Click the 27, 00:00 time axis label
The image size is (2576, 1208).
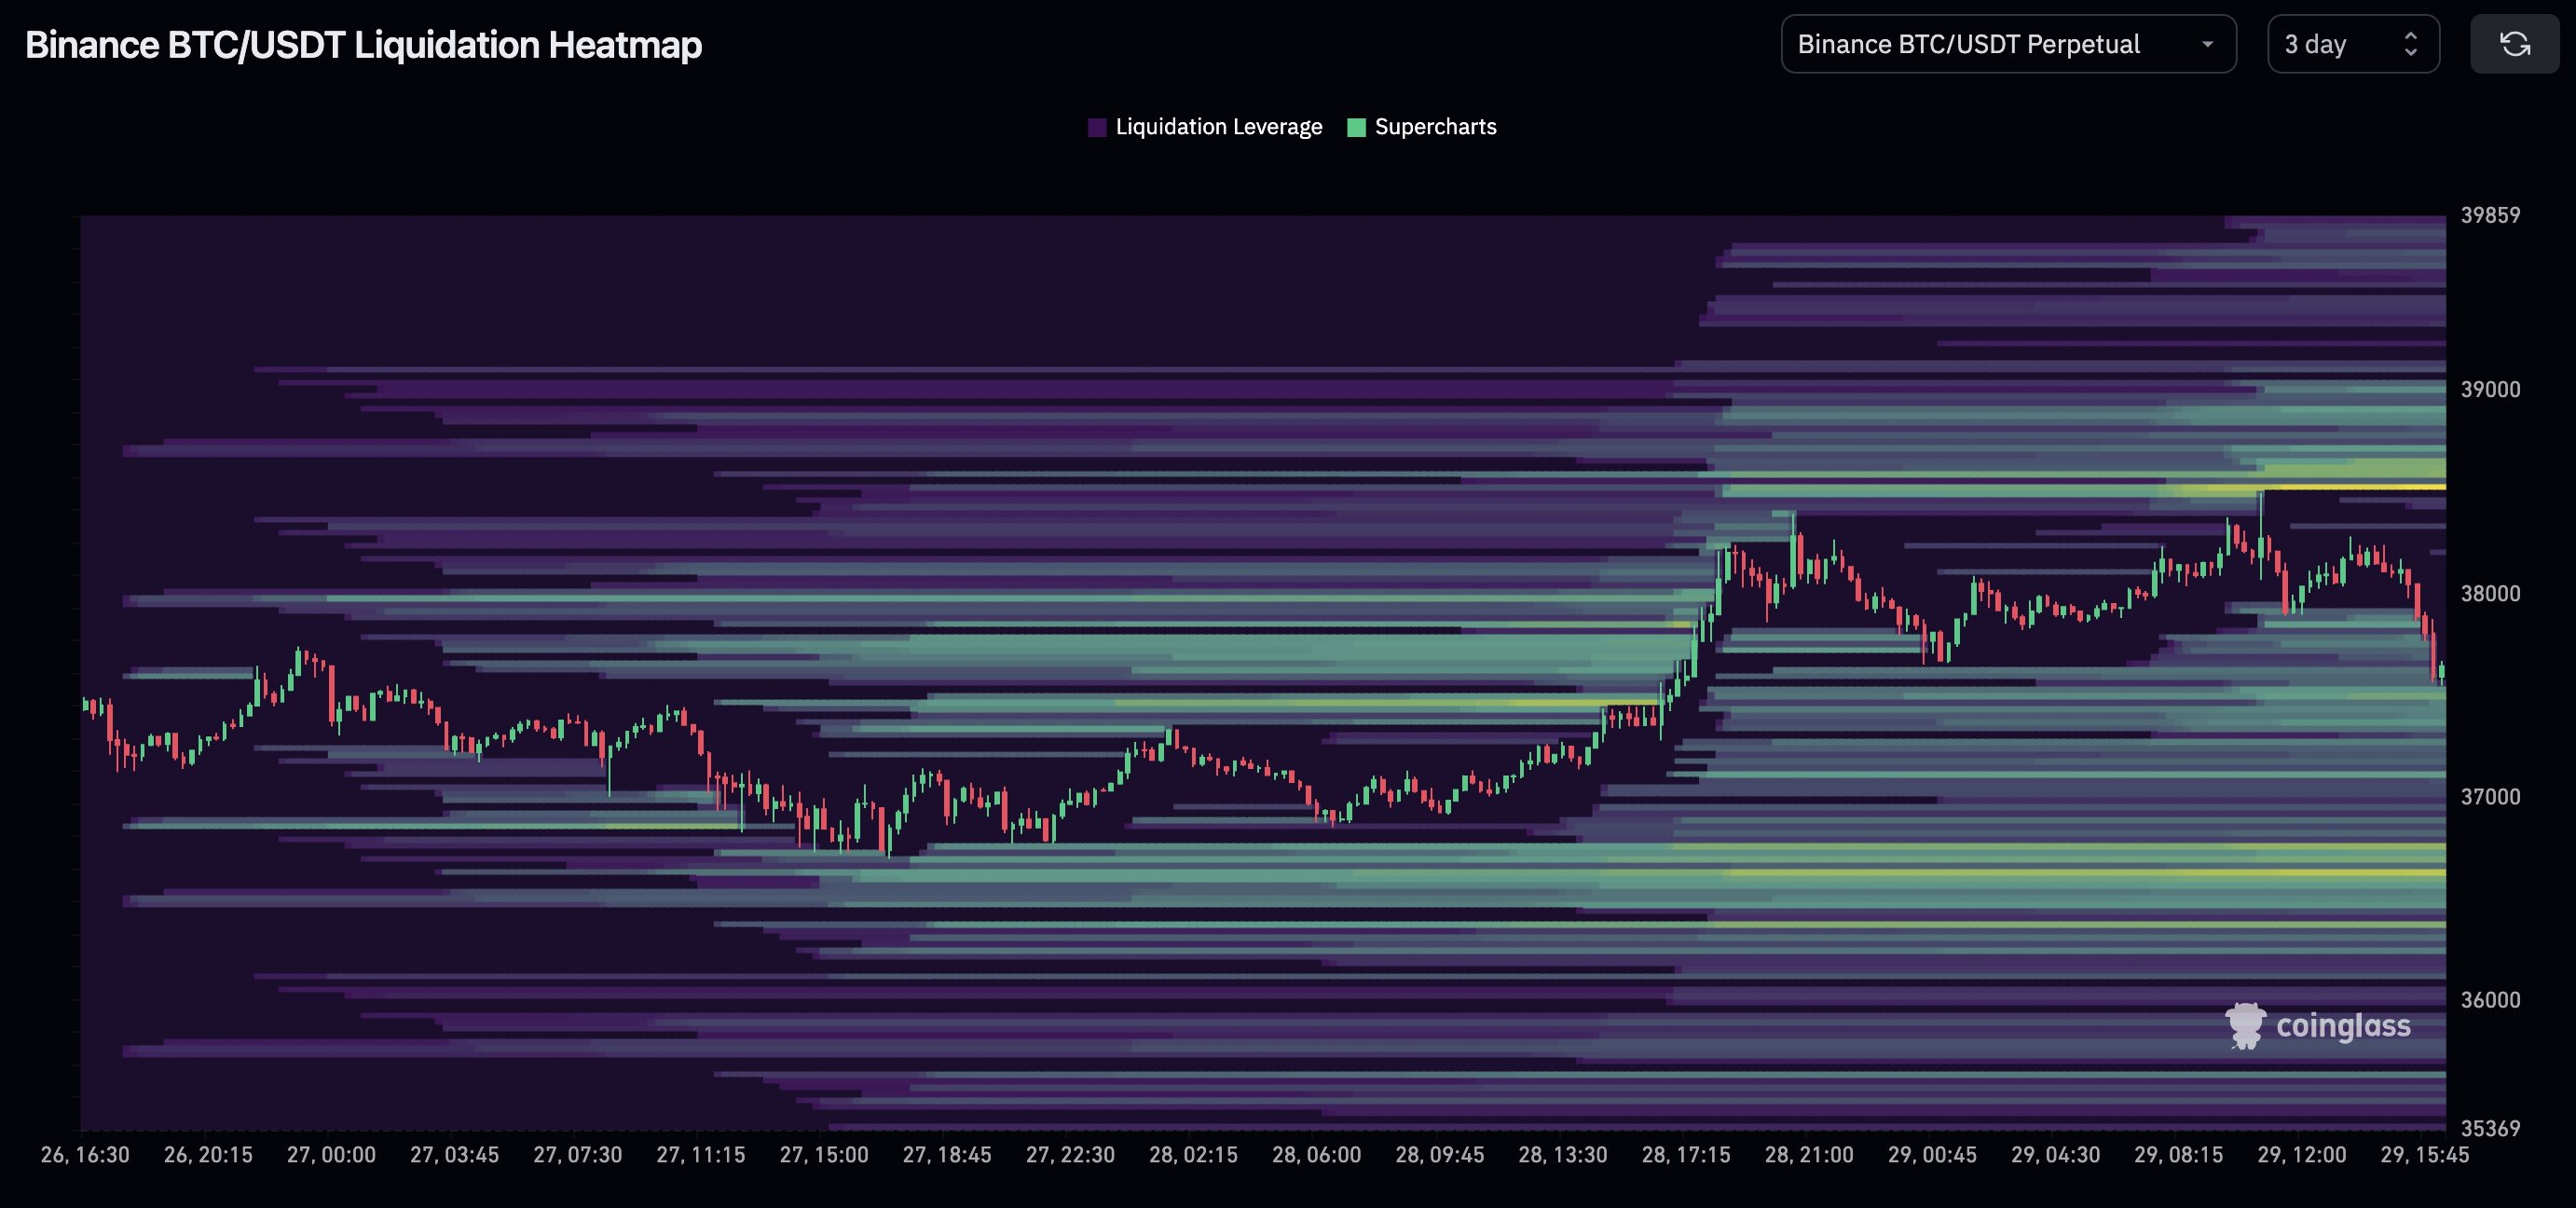point(331,1155)
